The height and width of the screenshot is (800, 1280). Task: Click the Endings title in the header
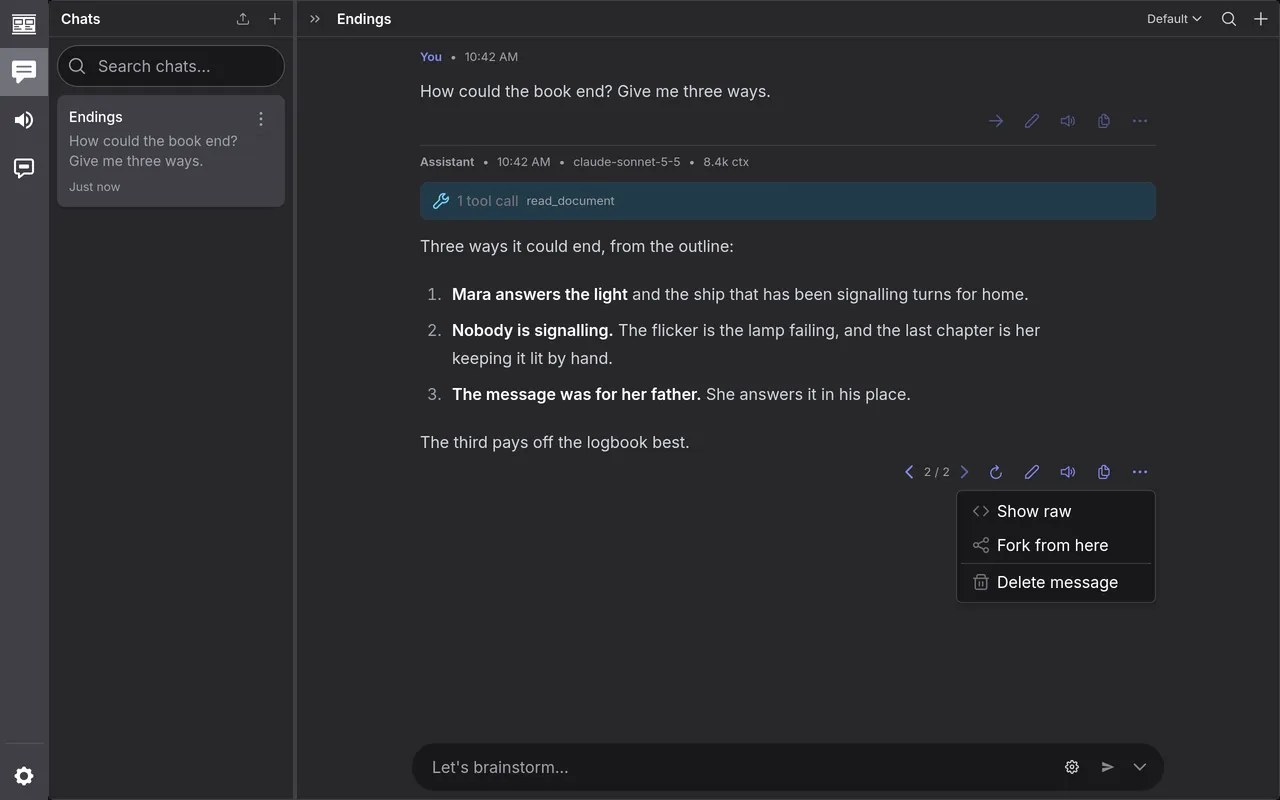click(x=364, y=19)
